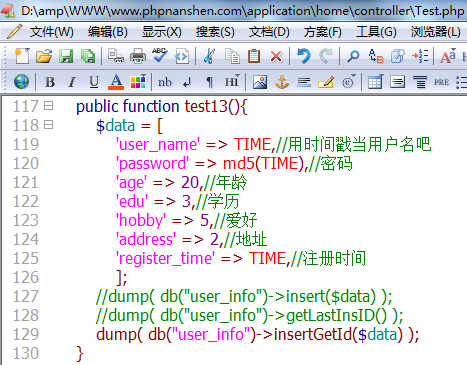Viewport: 467px width, 365px height.
Task: Click the Print icon
Action: click(x=138, y=56)
